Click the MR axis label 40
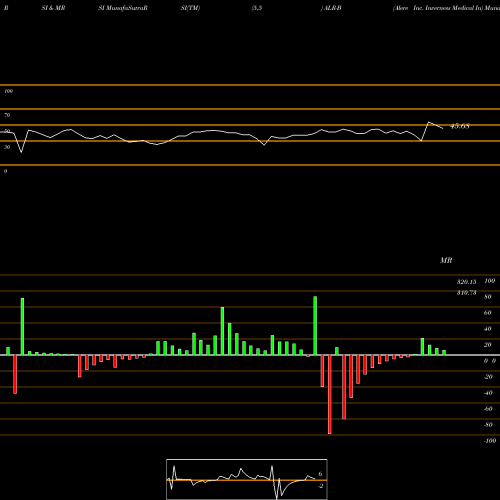500x500 pixels. pyautogui.click(x=487, y=329)
